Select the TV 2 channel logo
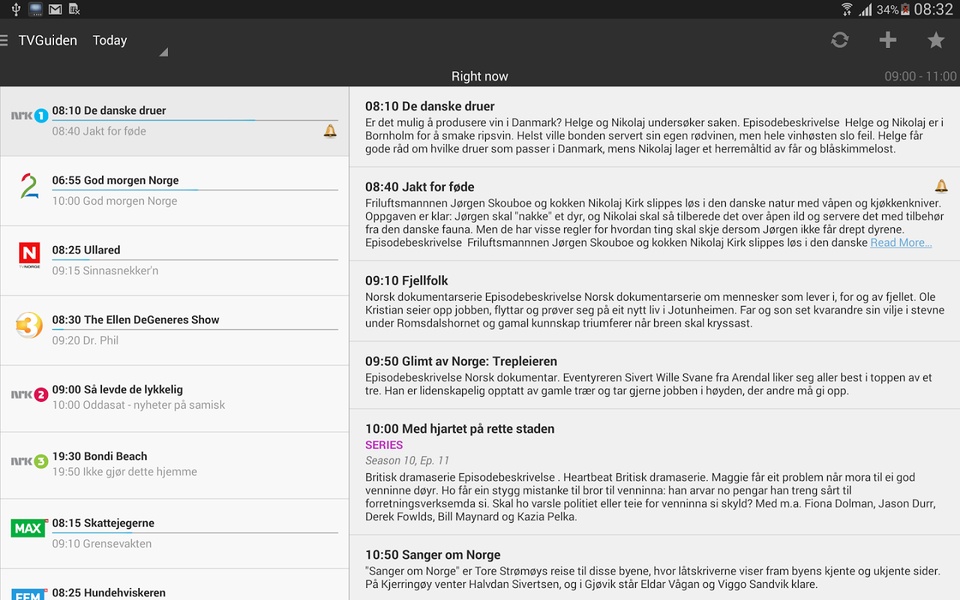The image size is (960, 600). [29, 186]
